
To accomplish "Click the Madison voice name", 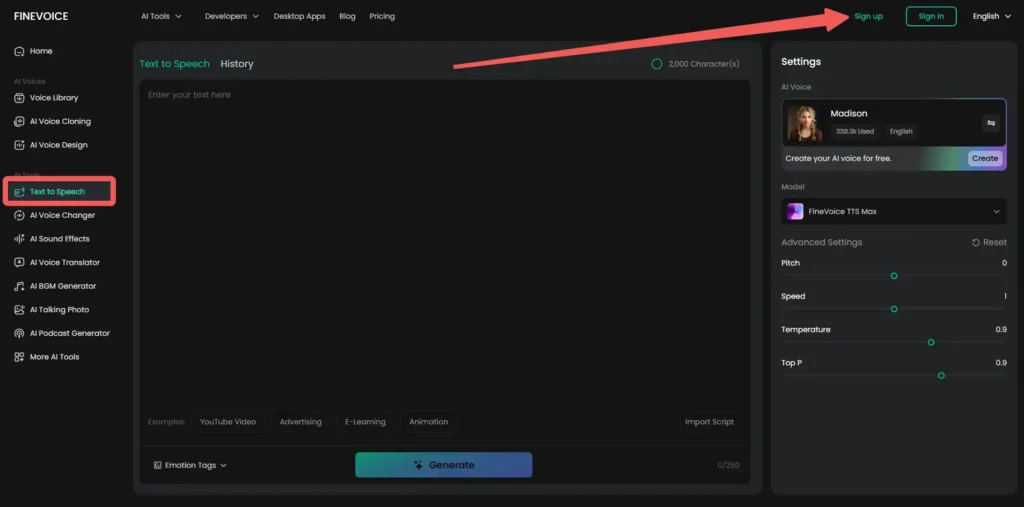I will pos(848,114).
